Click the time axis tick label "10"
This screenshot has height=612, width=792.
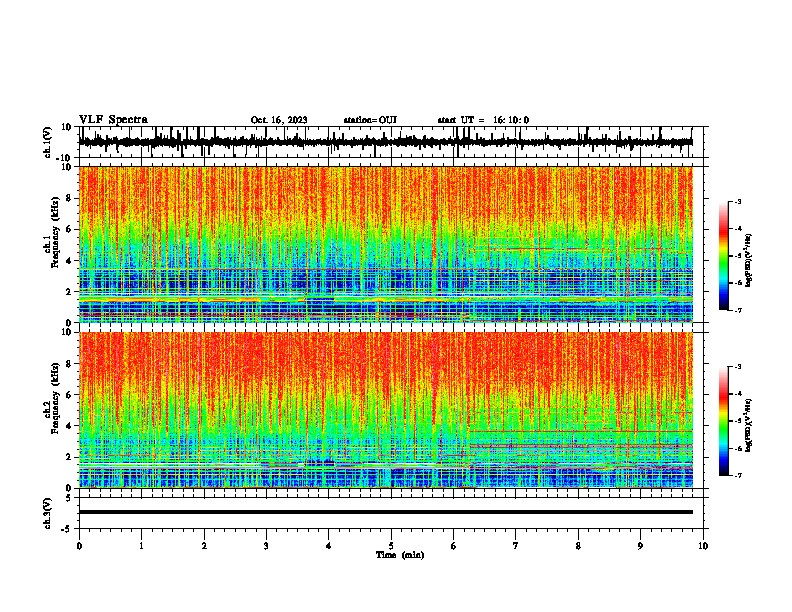(x=703, y=546)
